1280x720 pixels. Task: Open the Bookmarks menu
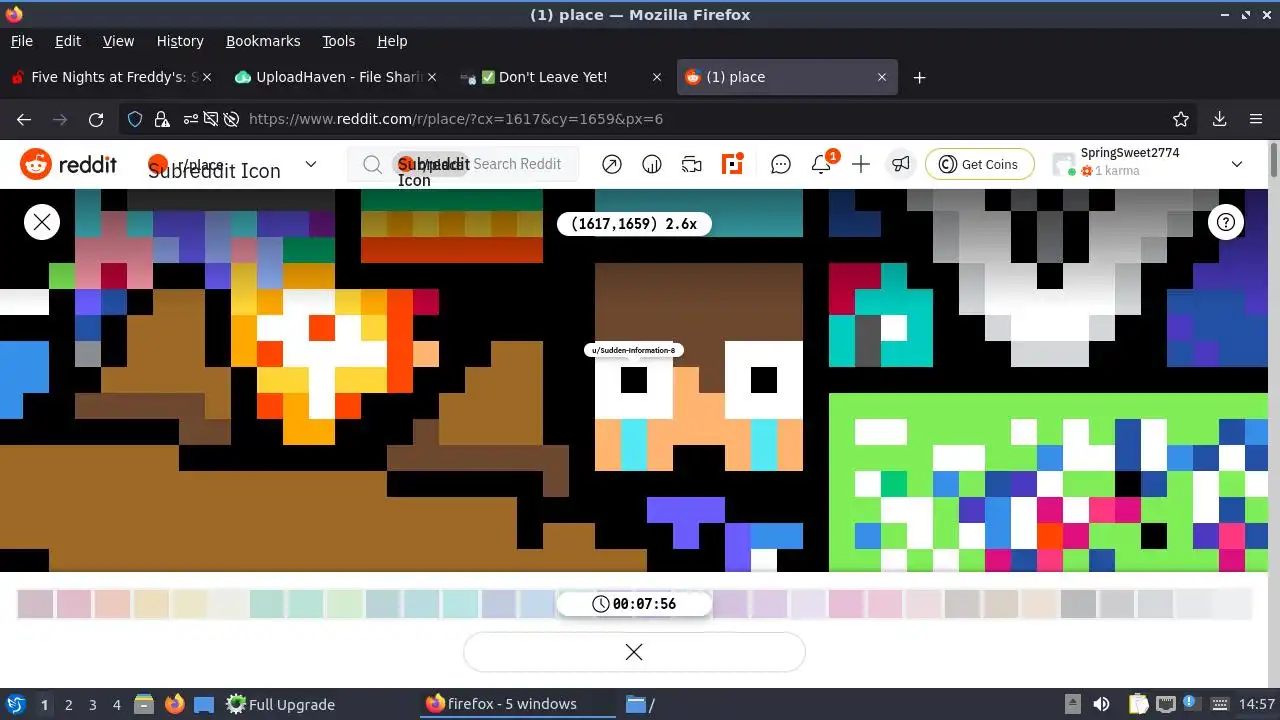[x=263, y=41]
